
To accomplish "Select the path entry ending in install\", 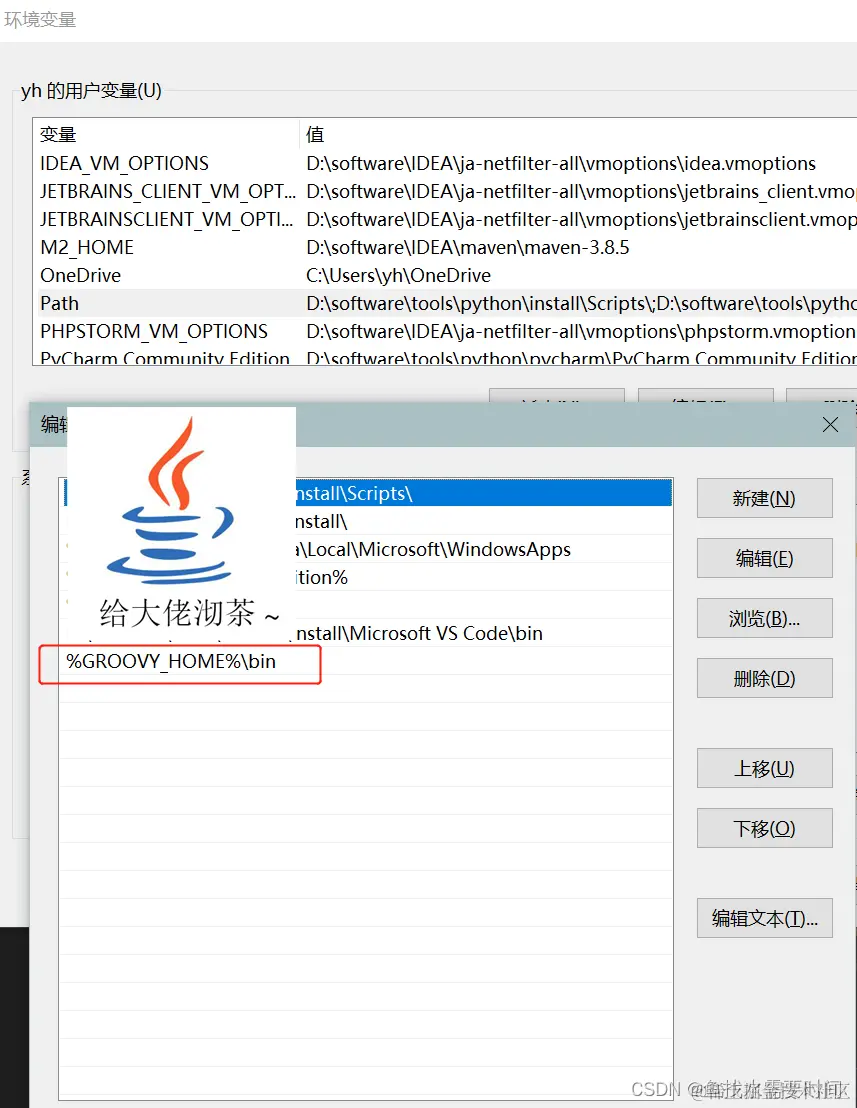I will click(x=365, y=521).
